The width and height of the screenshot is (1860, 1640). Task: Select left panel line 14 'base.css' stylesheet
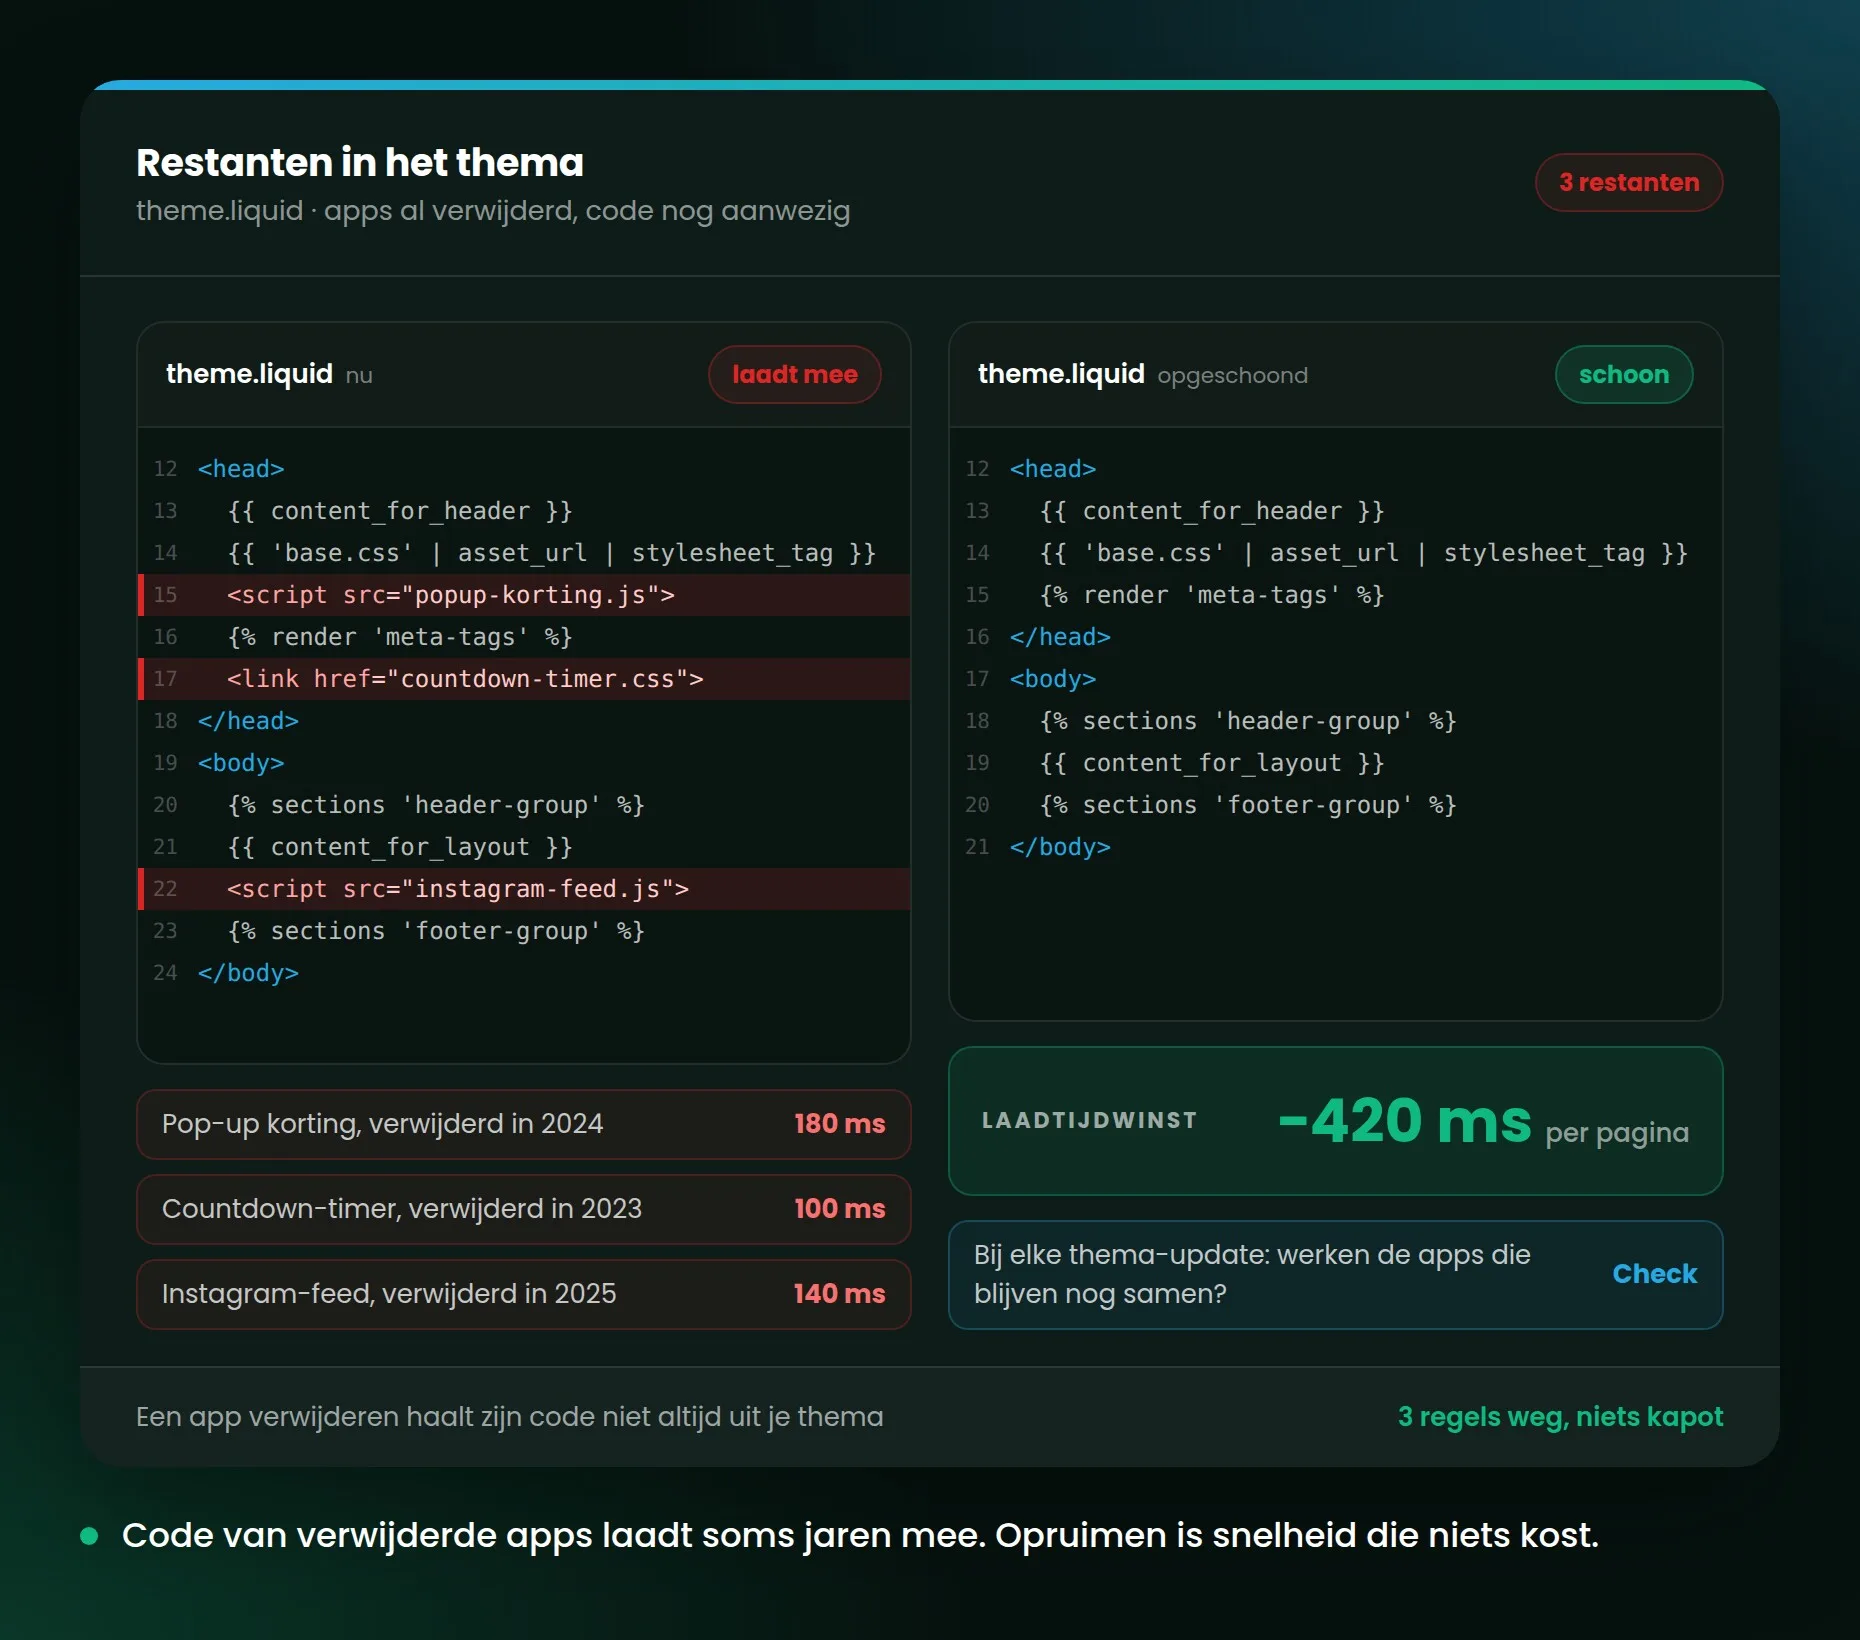[x=552, y=553]
